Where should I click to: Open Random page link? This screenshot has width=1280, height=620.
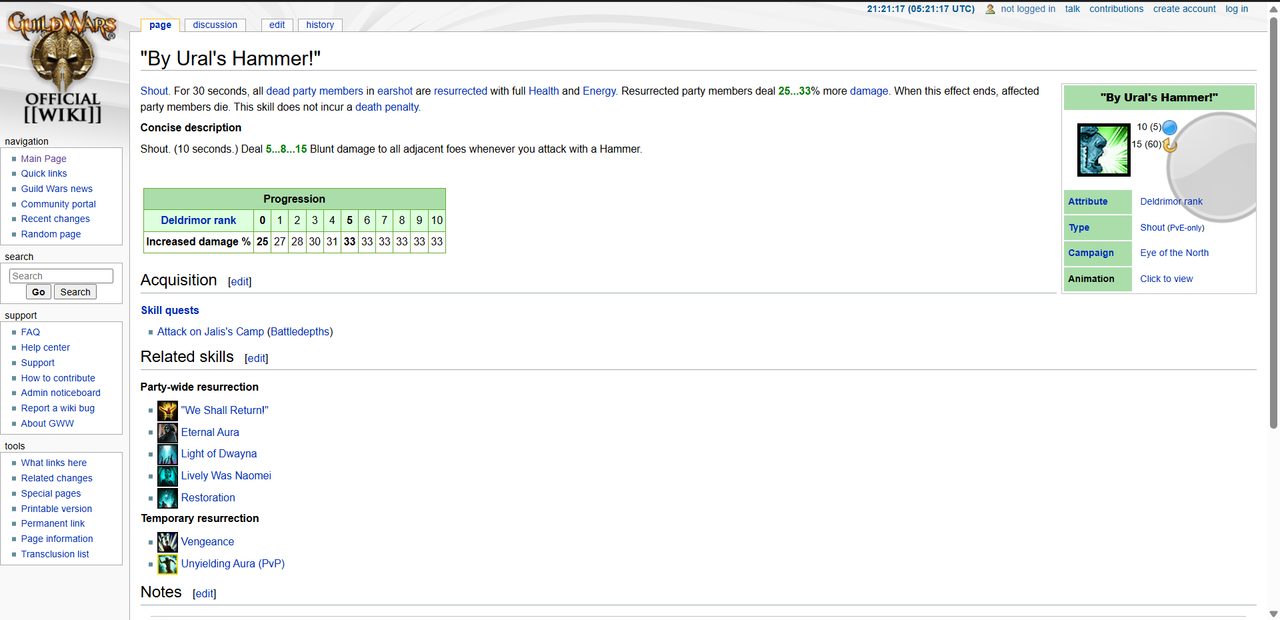(51, 234)
